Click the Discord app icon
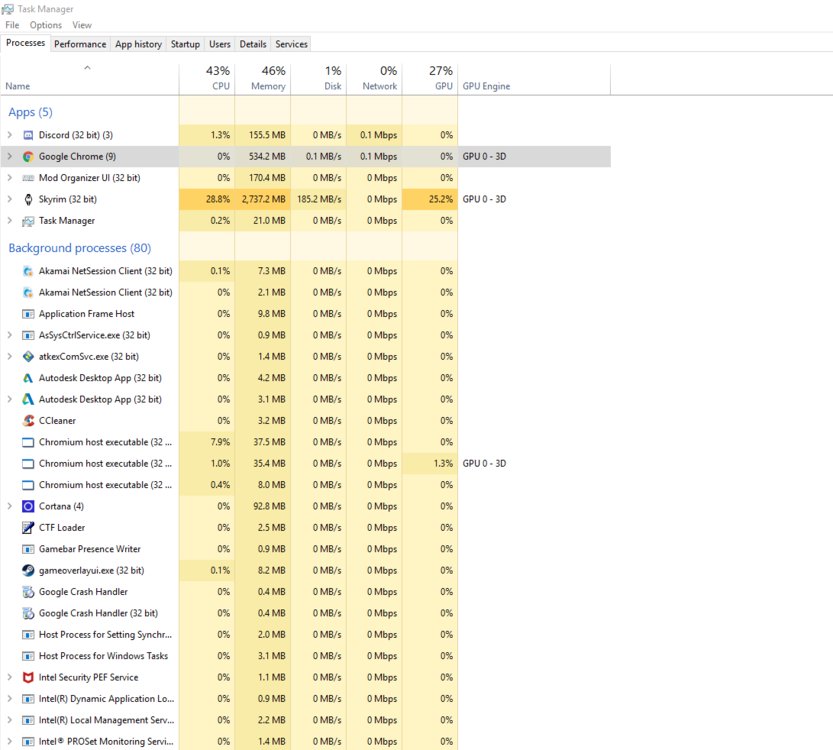Image resolution: width=833 pixels, height=750 pixels. pyautogui.click(x=28, y=135)
